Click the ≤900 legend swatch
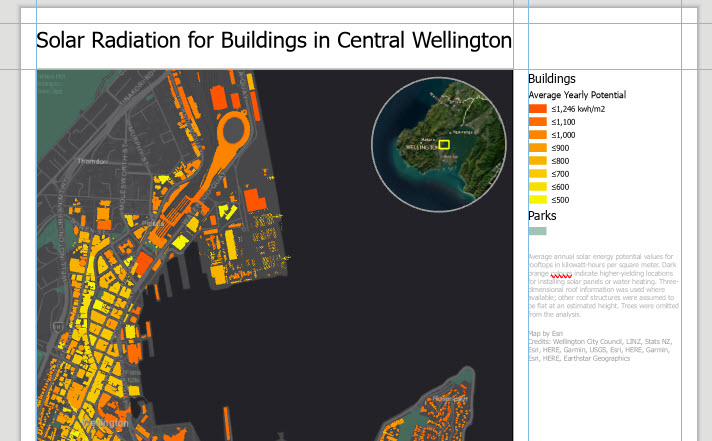The width and height of the screenshot is (712, 441). (x=538, y=148)
